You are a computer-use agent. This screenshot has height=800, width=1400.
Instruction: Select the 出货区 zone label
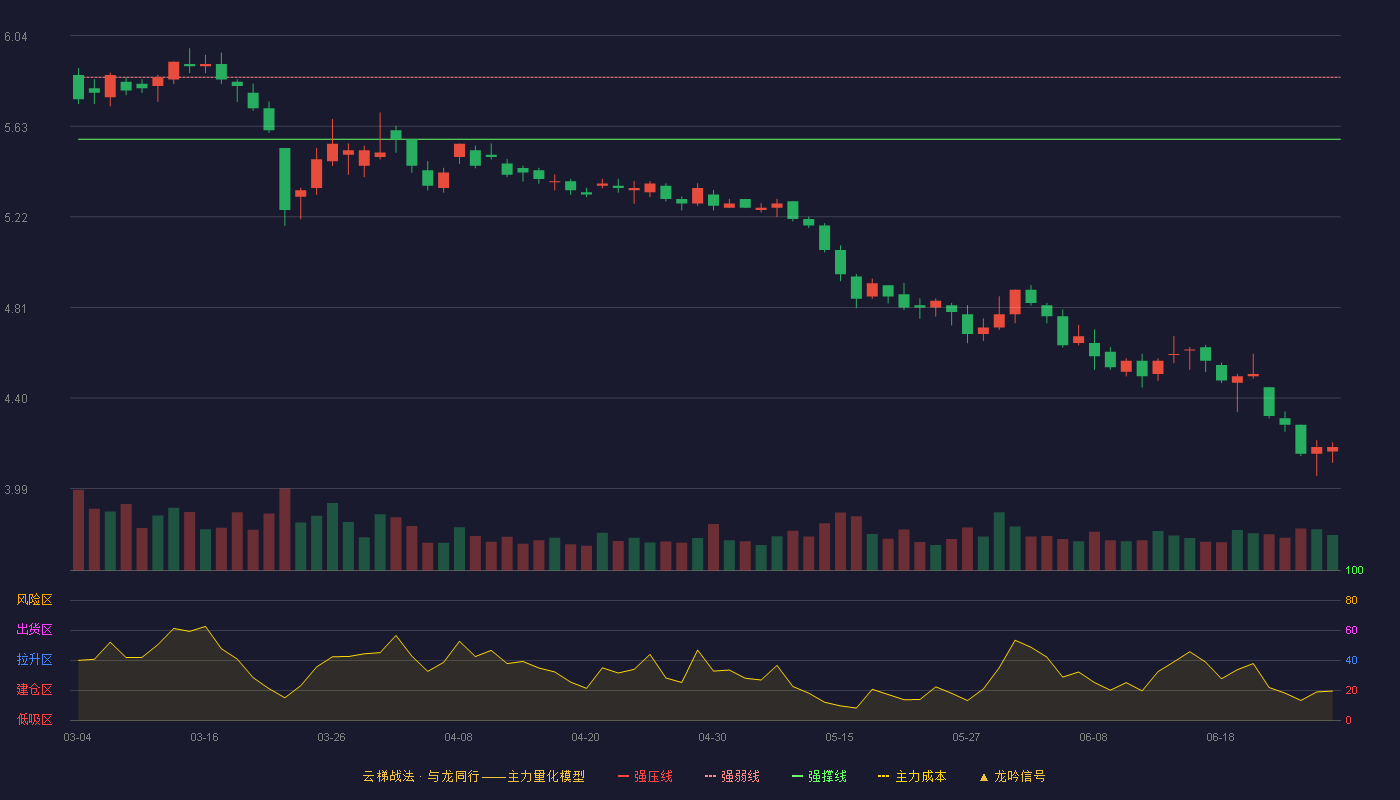coord(34,630)
